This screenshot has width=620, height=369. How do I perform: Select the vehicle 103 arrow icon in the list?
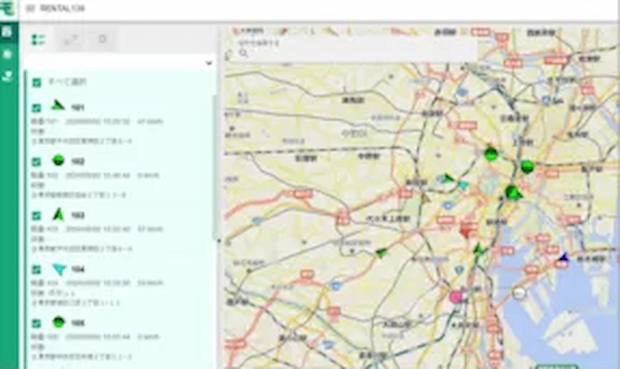58,215
